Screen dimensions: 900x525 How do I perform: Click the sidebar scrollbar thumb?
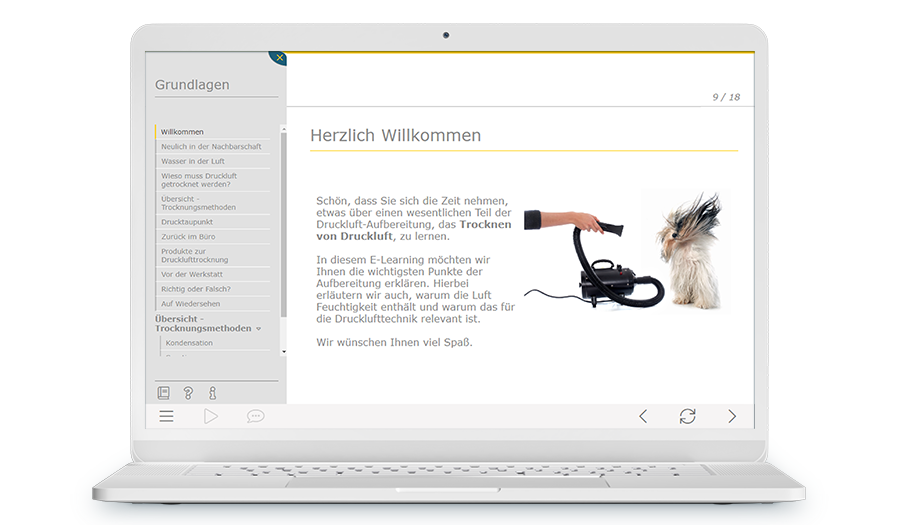click(x=284, y=225)
